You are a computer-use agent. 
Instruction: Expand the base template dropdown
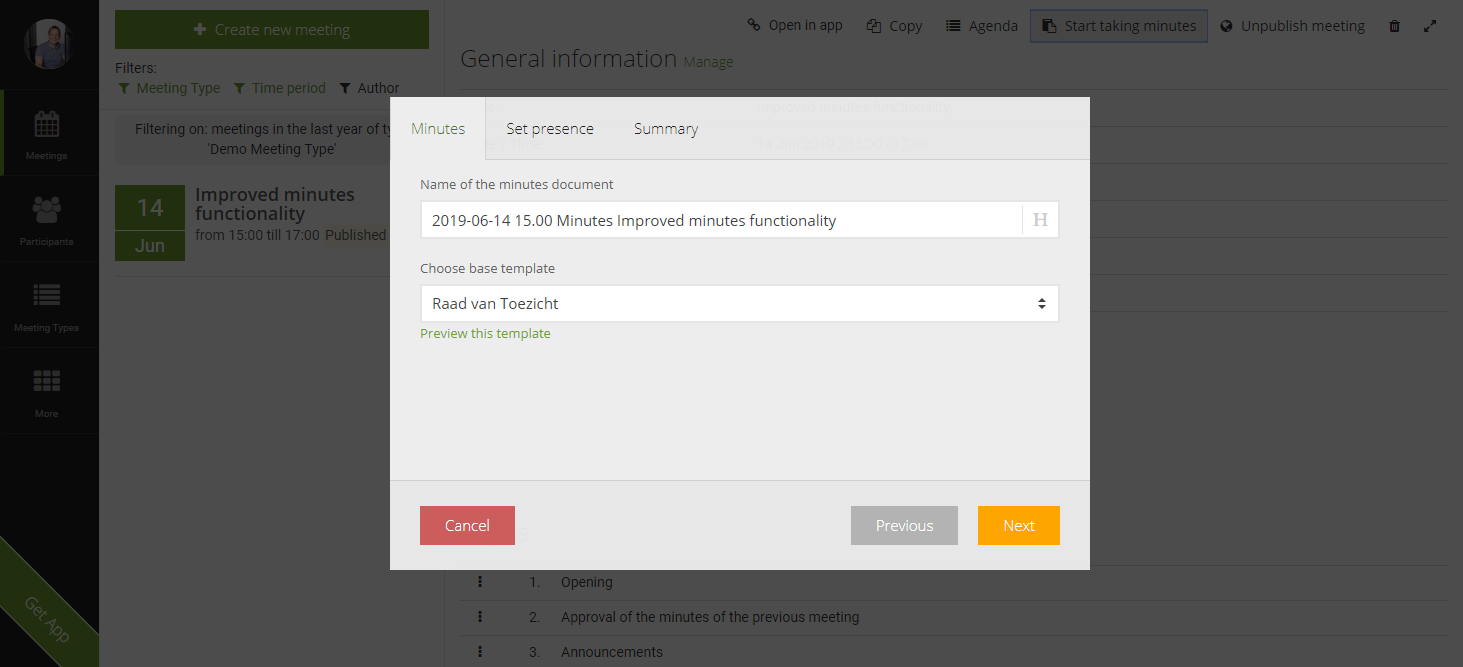[739, 304]
